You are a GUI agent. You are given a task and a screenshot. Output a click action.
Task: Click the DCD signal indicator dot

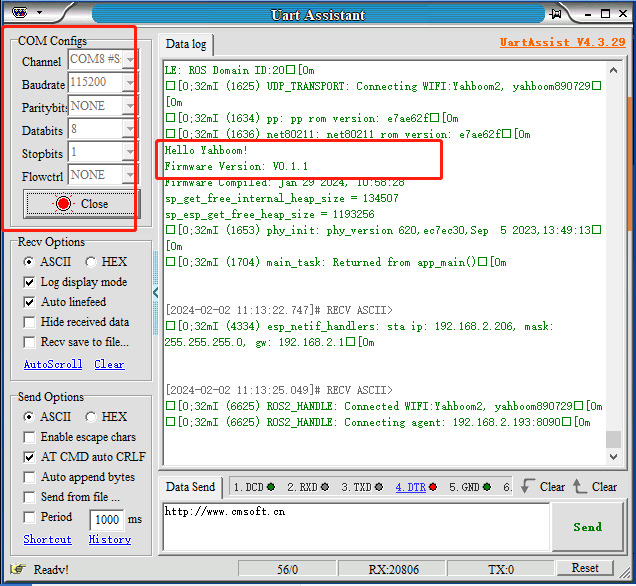pyautogui.click(x=271, y=487)
